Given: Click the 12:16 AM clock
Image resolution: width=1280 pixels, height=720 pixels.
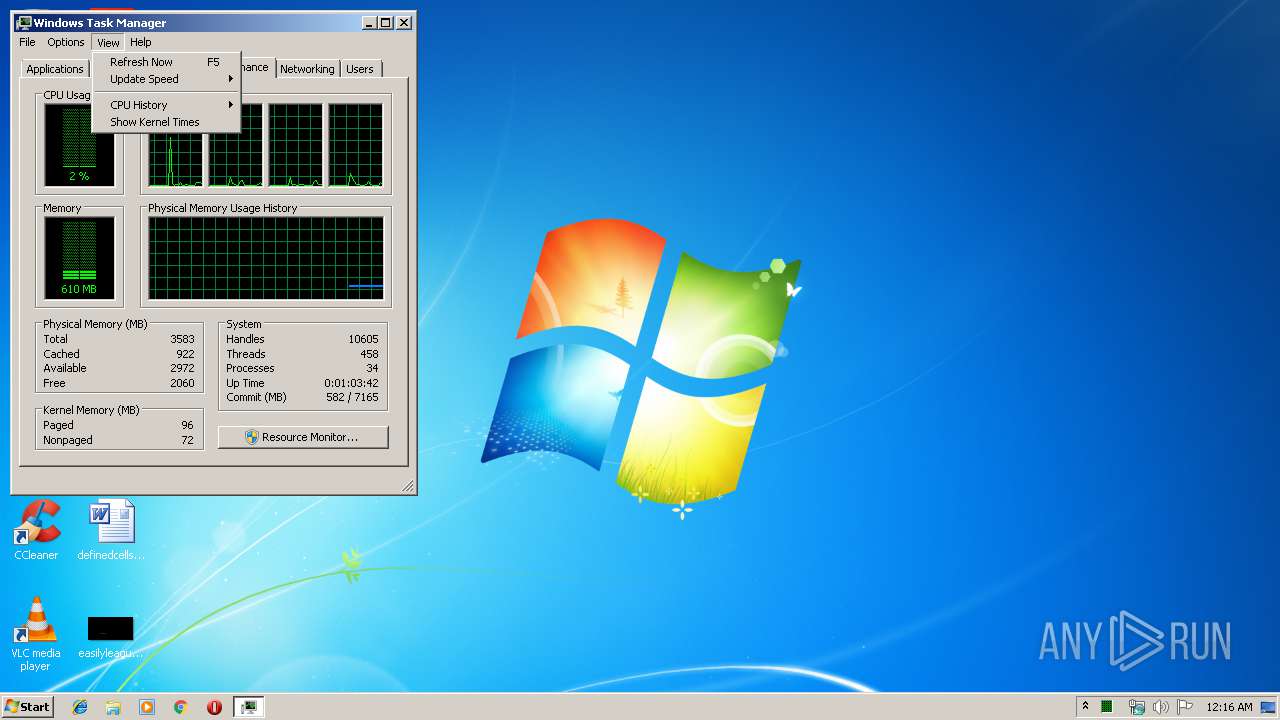Looking at the screenshot, I should [1229, 707].
